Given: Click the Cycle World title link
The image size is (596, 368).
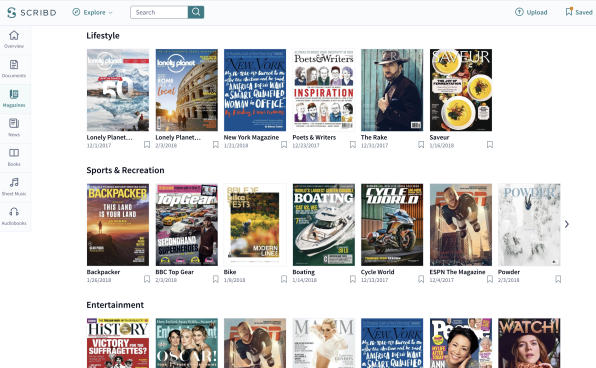Looking at the screenshot, I should [x=377, y=272].
